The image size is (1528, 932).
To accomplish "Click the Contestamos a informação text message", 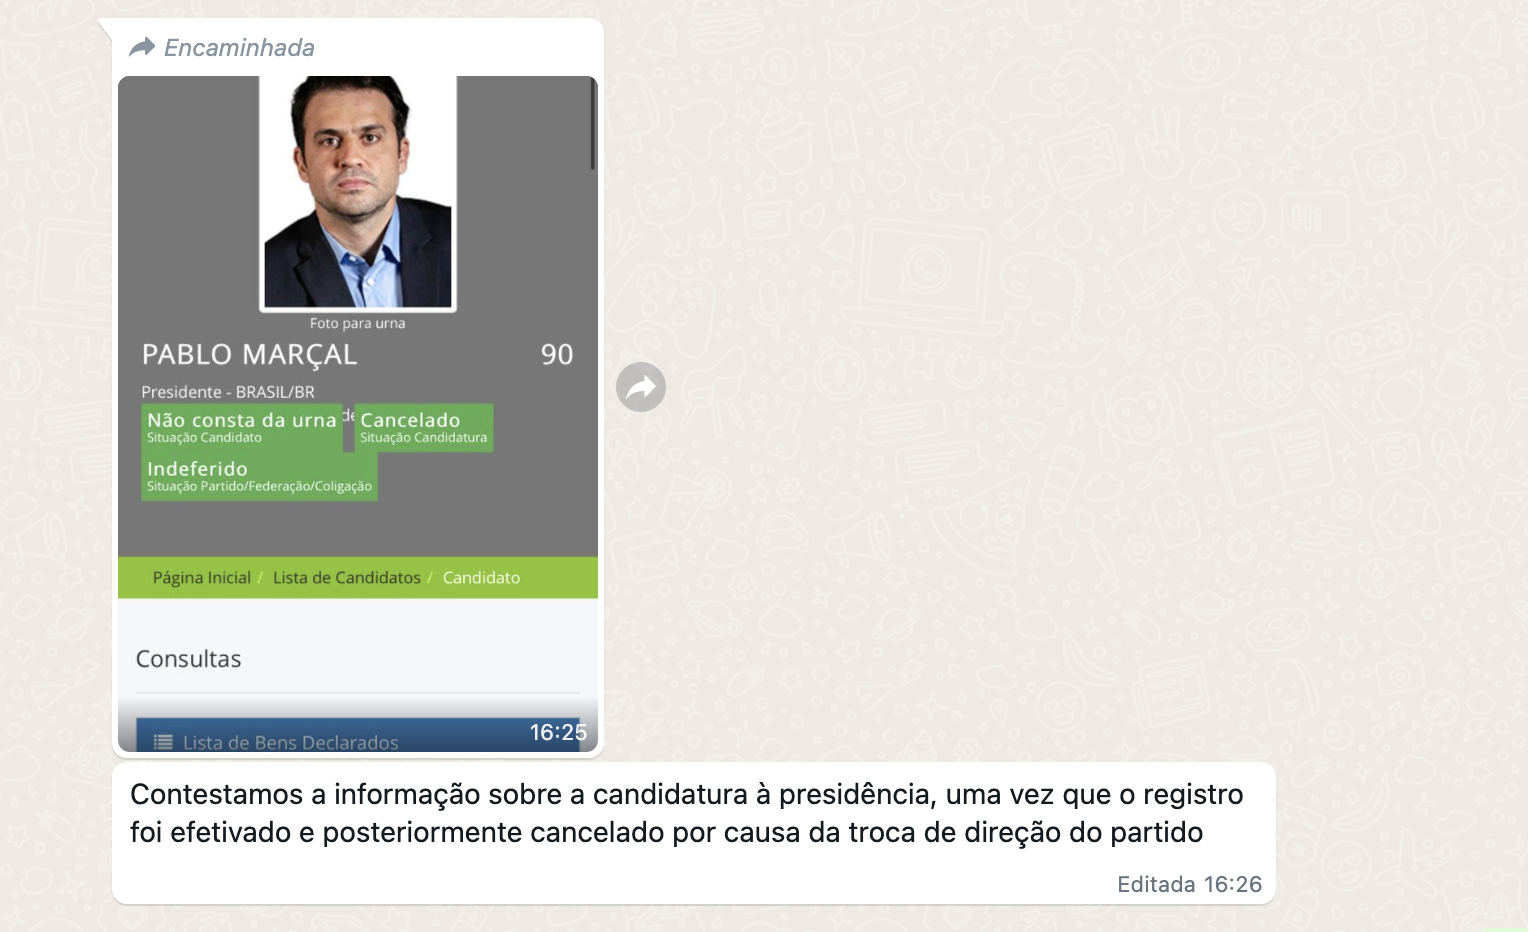I will click(x=687, y=813).
